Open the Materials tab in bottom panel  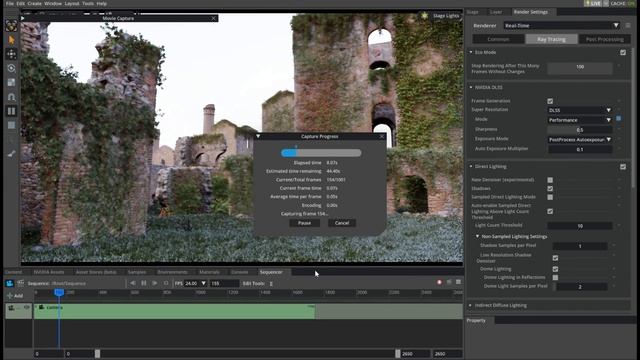click(209, 272)
